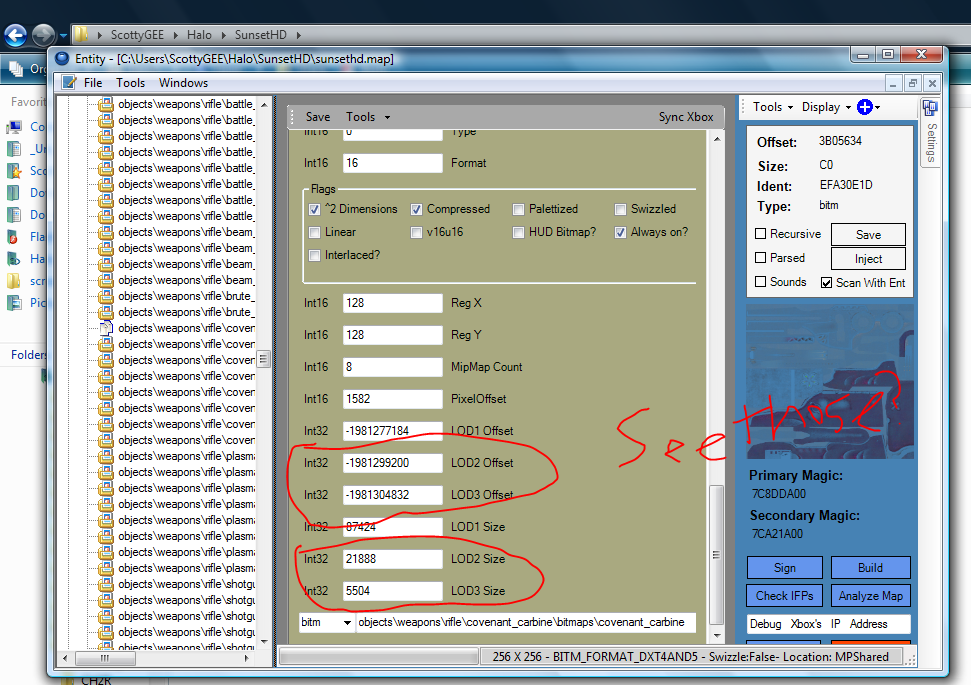This screenshot has height=685, width=971.
Task: Click the document icon in the covenant tag row
Action: 106,328
